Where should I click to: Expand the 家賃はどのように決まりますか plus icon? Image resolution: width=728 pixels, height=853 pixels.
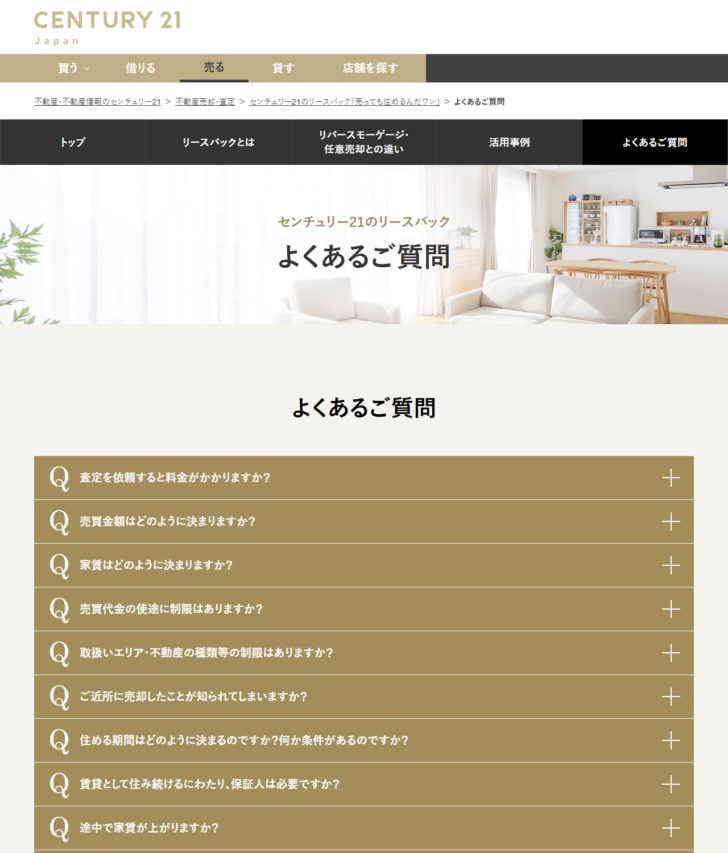tap(671, 566)
